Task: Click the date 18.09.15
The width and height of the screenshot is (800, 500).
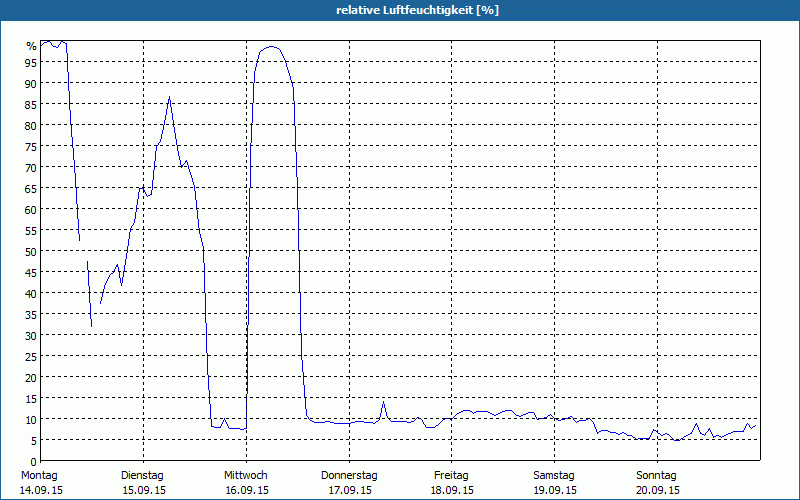Action: [452, 491]
